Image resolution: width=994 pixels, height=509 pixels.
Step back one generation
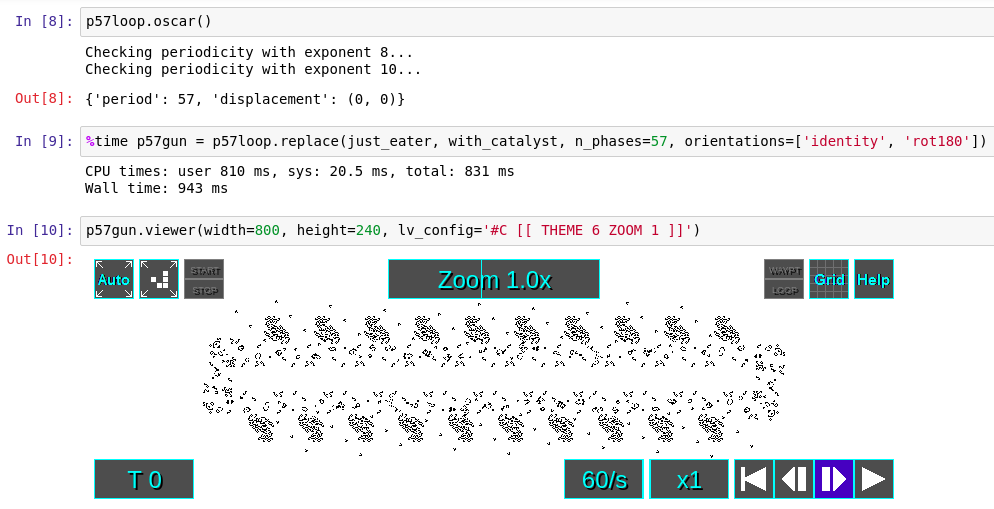click(x=794, y=479)
